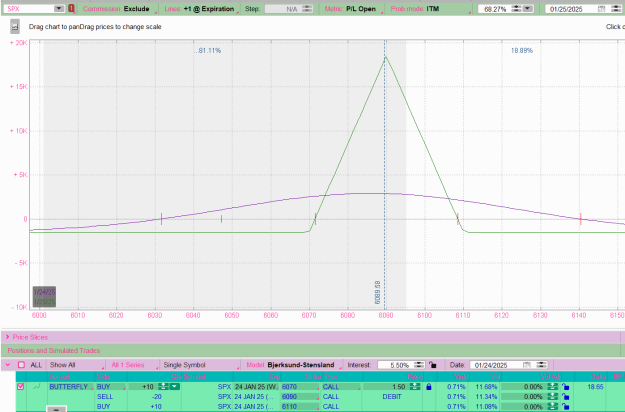Open the BUTTERFLY spread type dropdown
The height and width of the screenshot is (412, 625).
(x=71, y=386)
